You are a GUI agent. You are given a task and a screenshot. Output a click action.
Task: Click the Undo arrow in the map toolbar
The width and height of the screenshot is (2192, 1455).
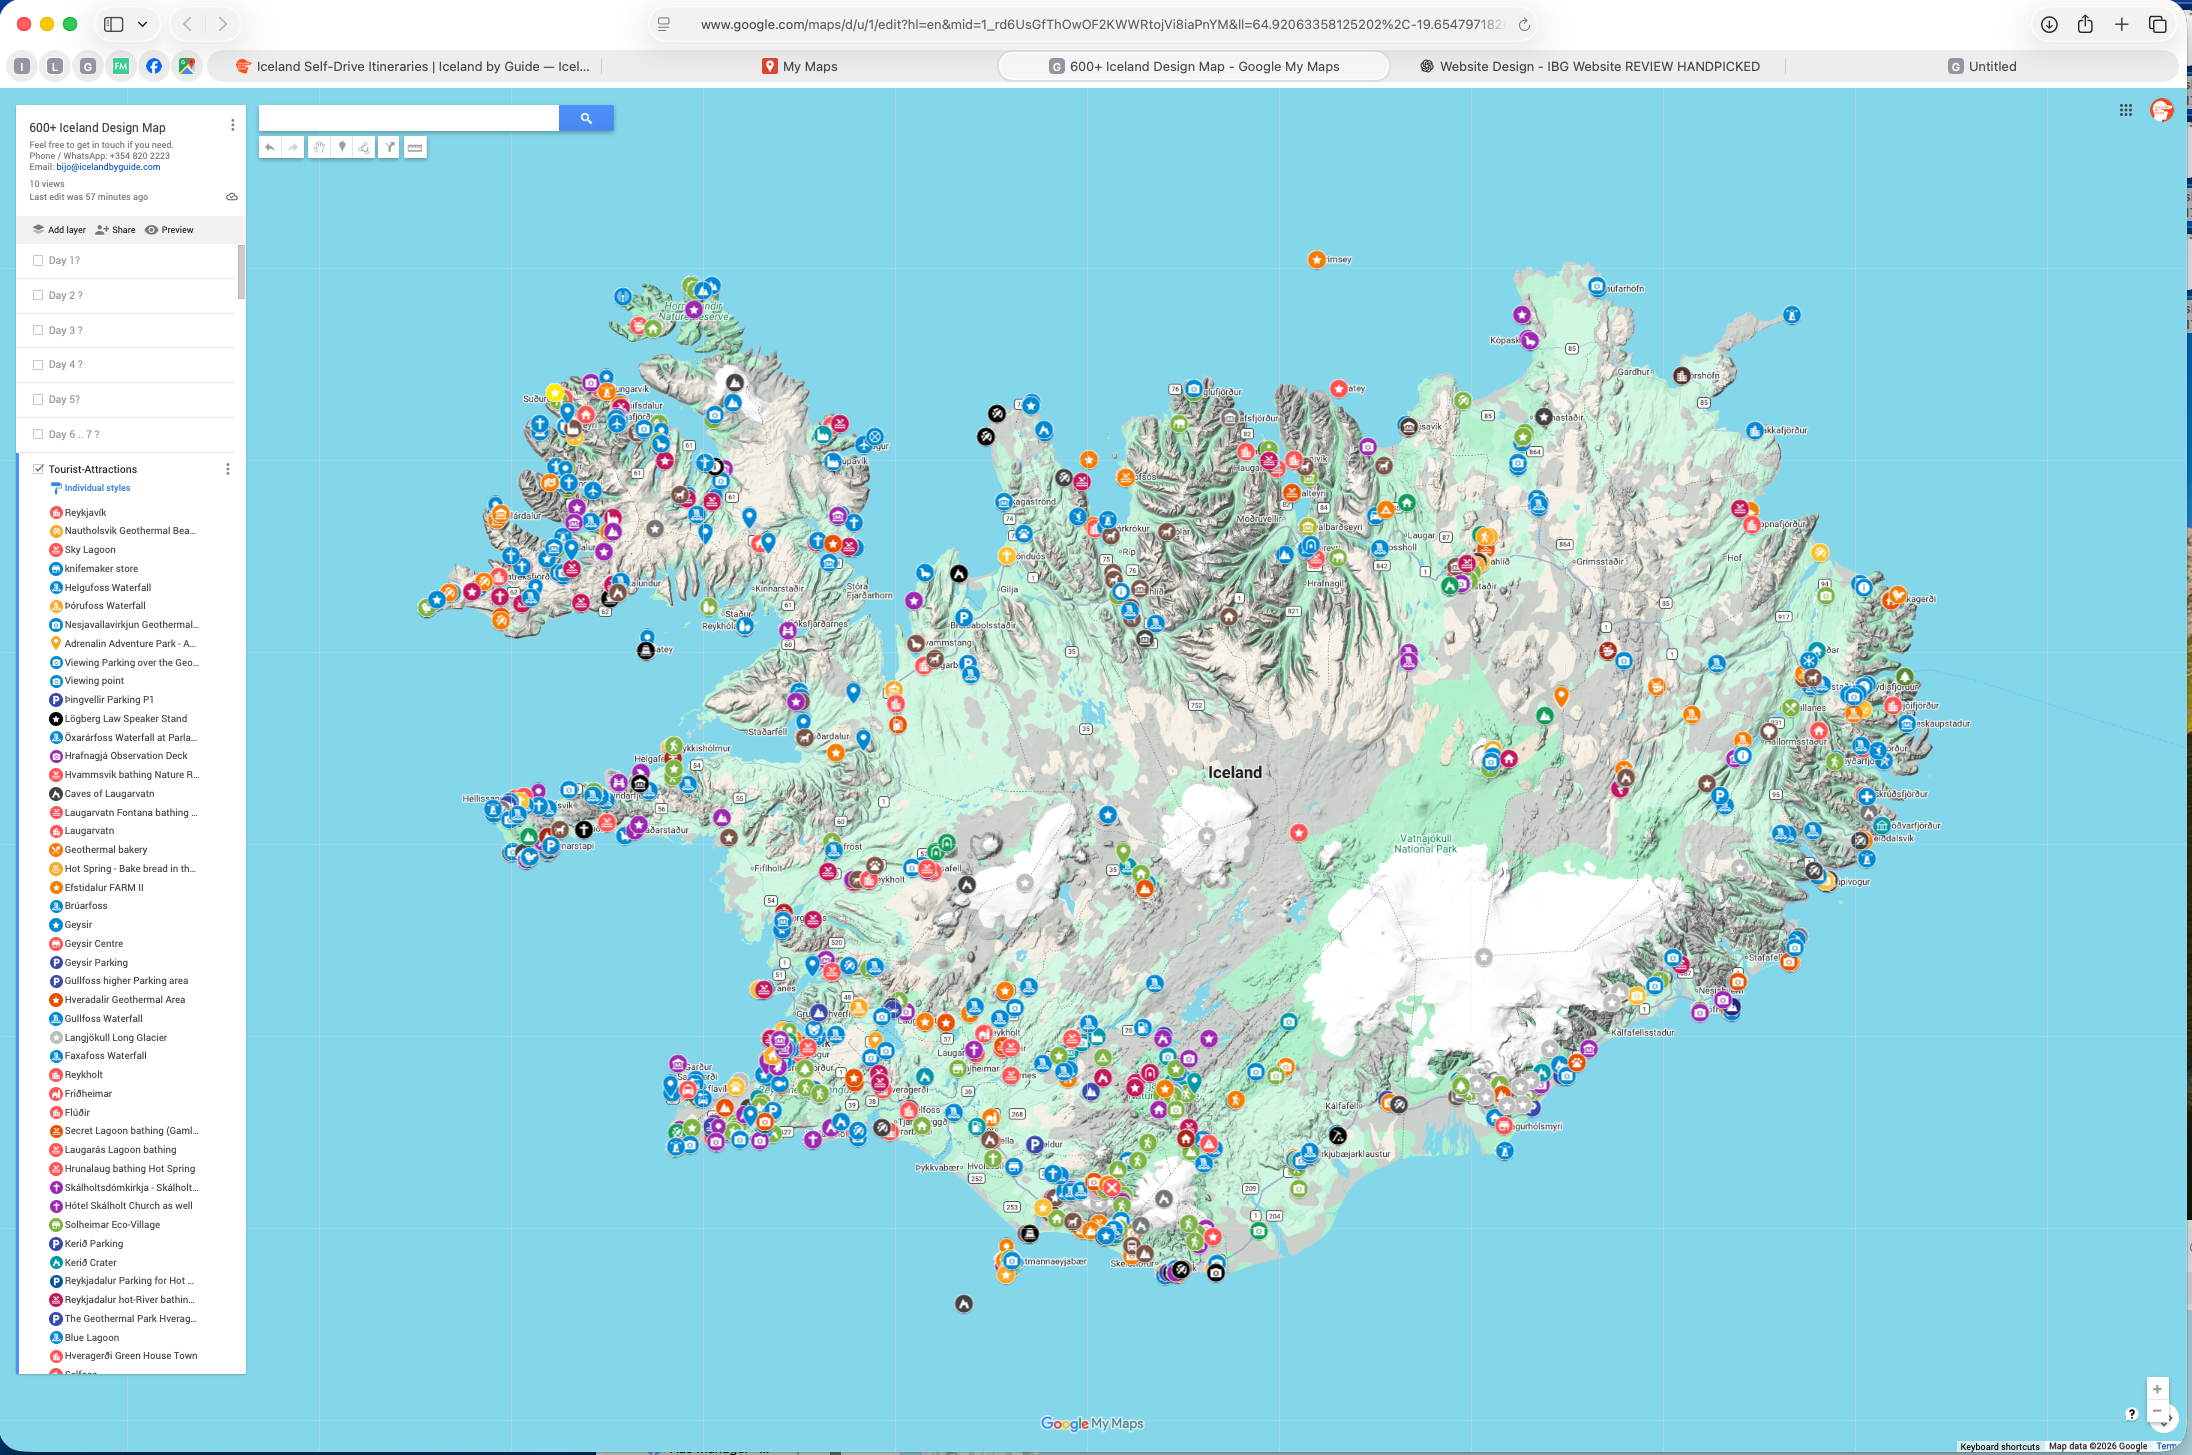tap(270, 147)
